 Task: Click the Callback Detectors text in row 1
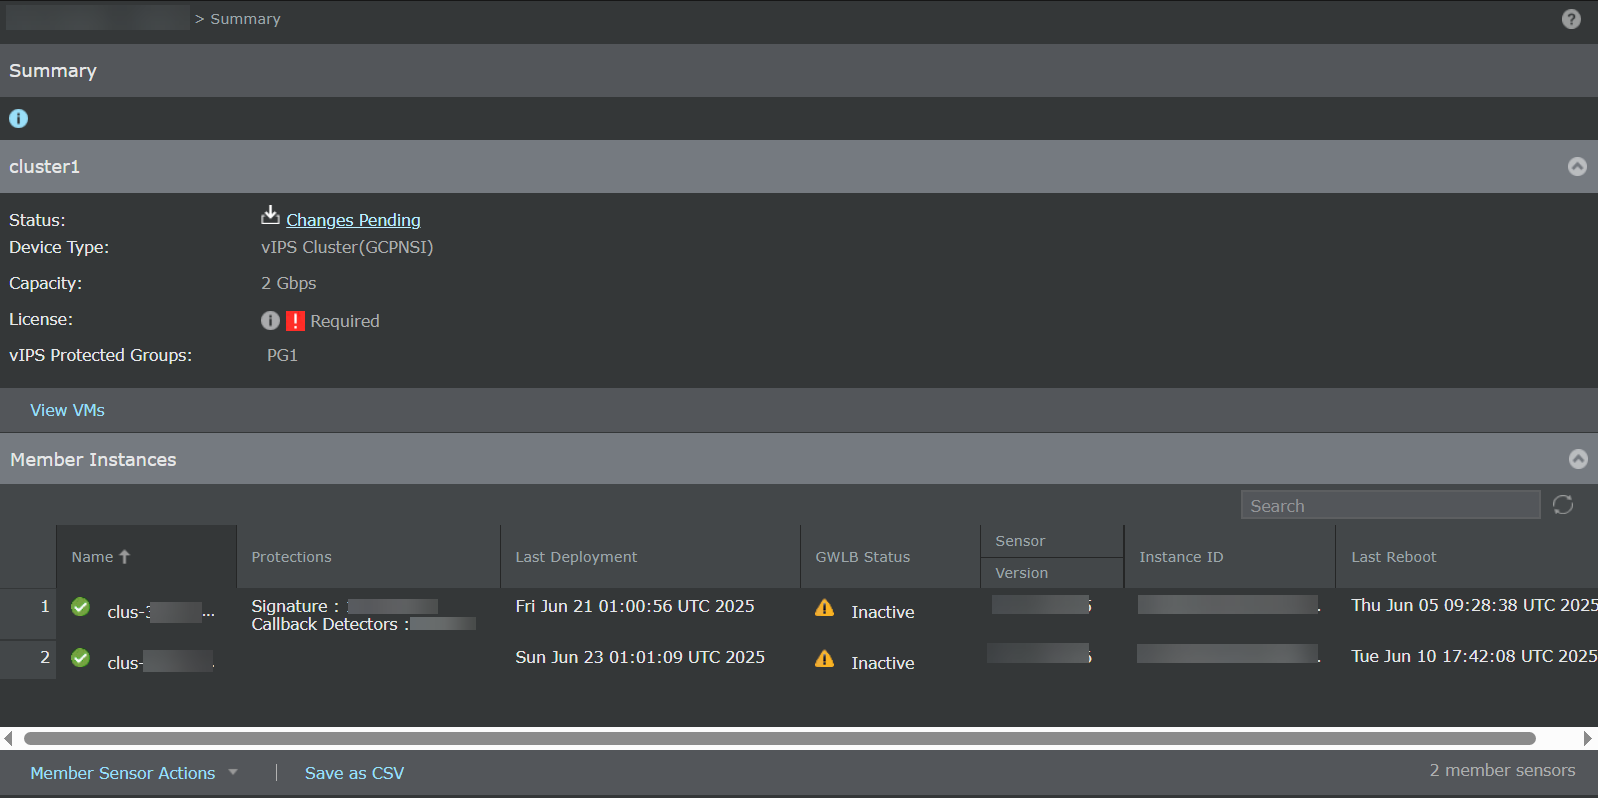click(x=330, y=624)
